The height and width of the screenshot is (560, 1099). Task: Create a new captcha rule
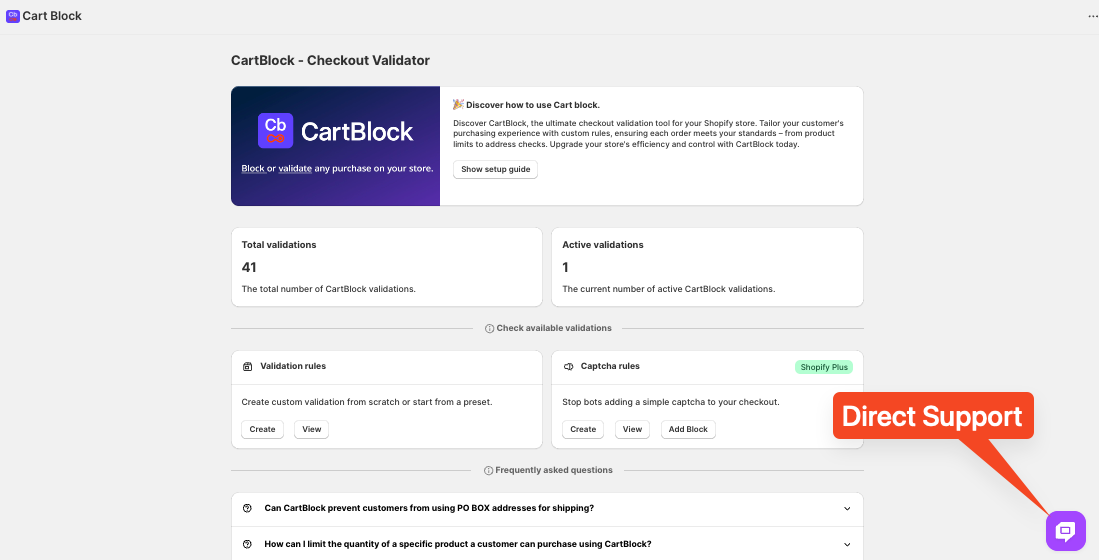tap(583, 430)
